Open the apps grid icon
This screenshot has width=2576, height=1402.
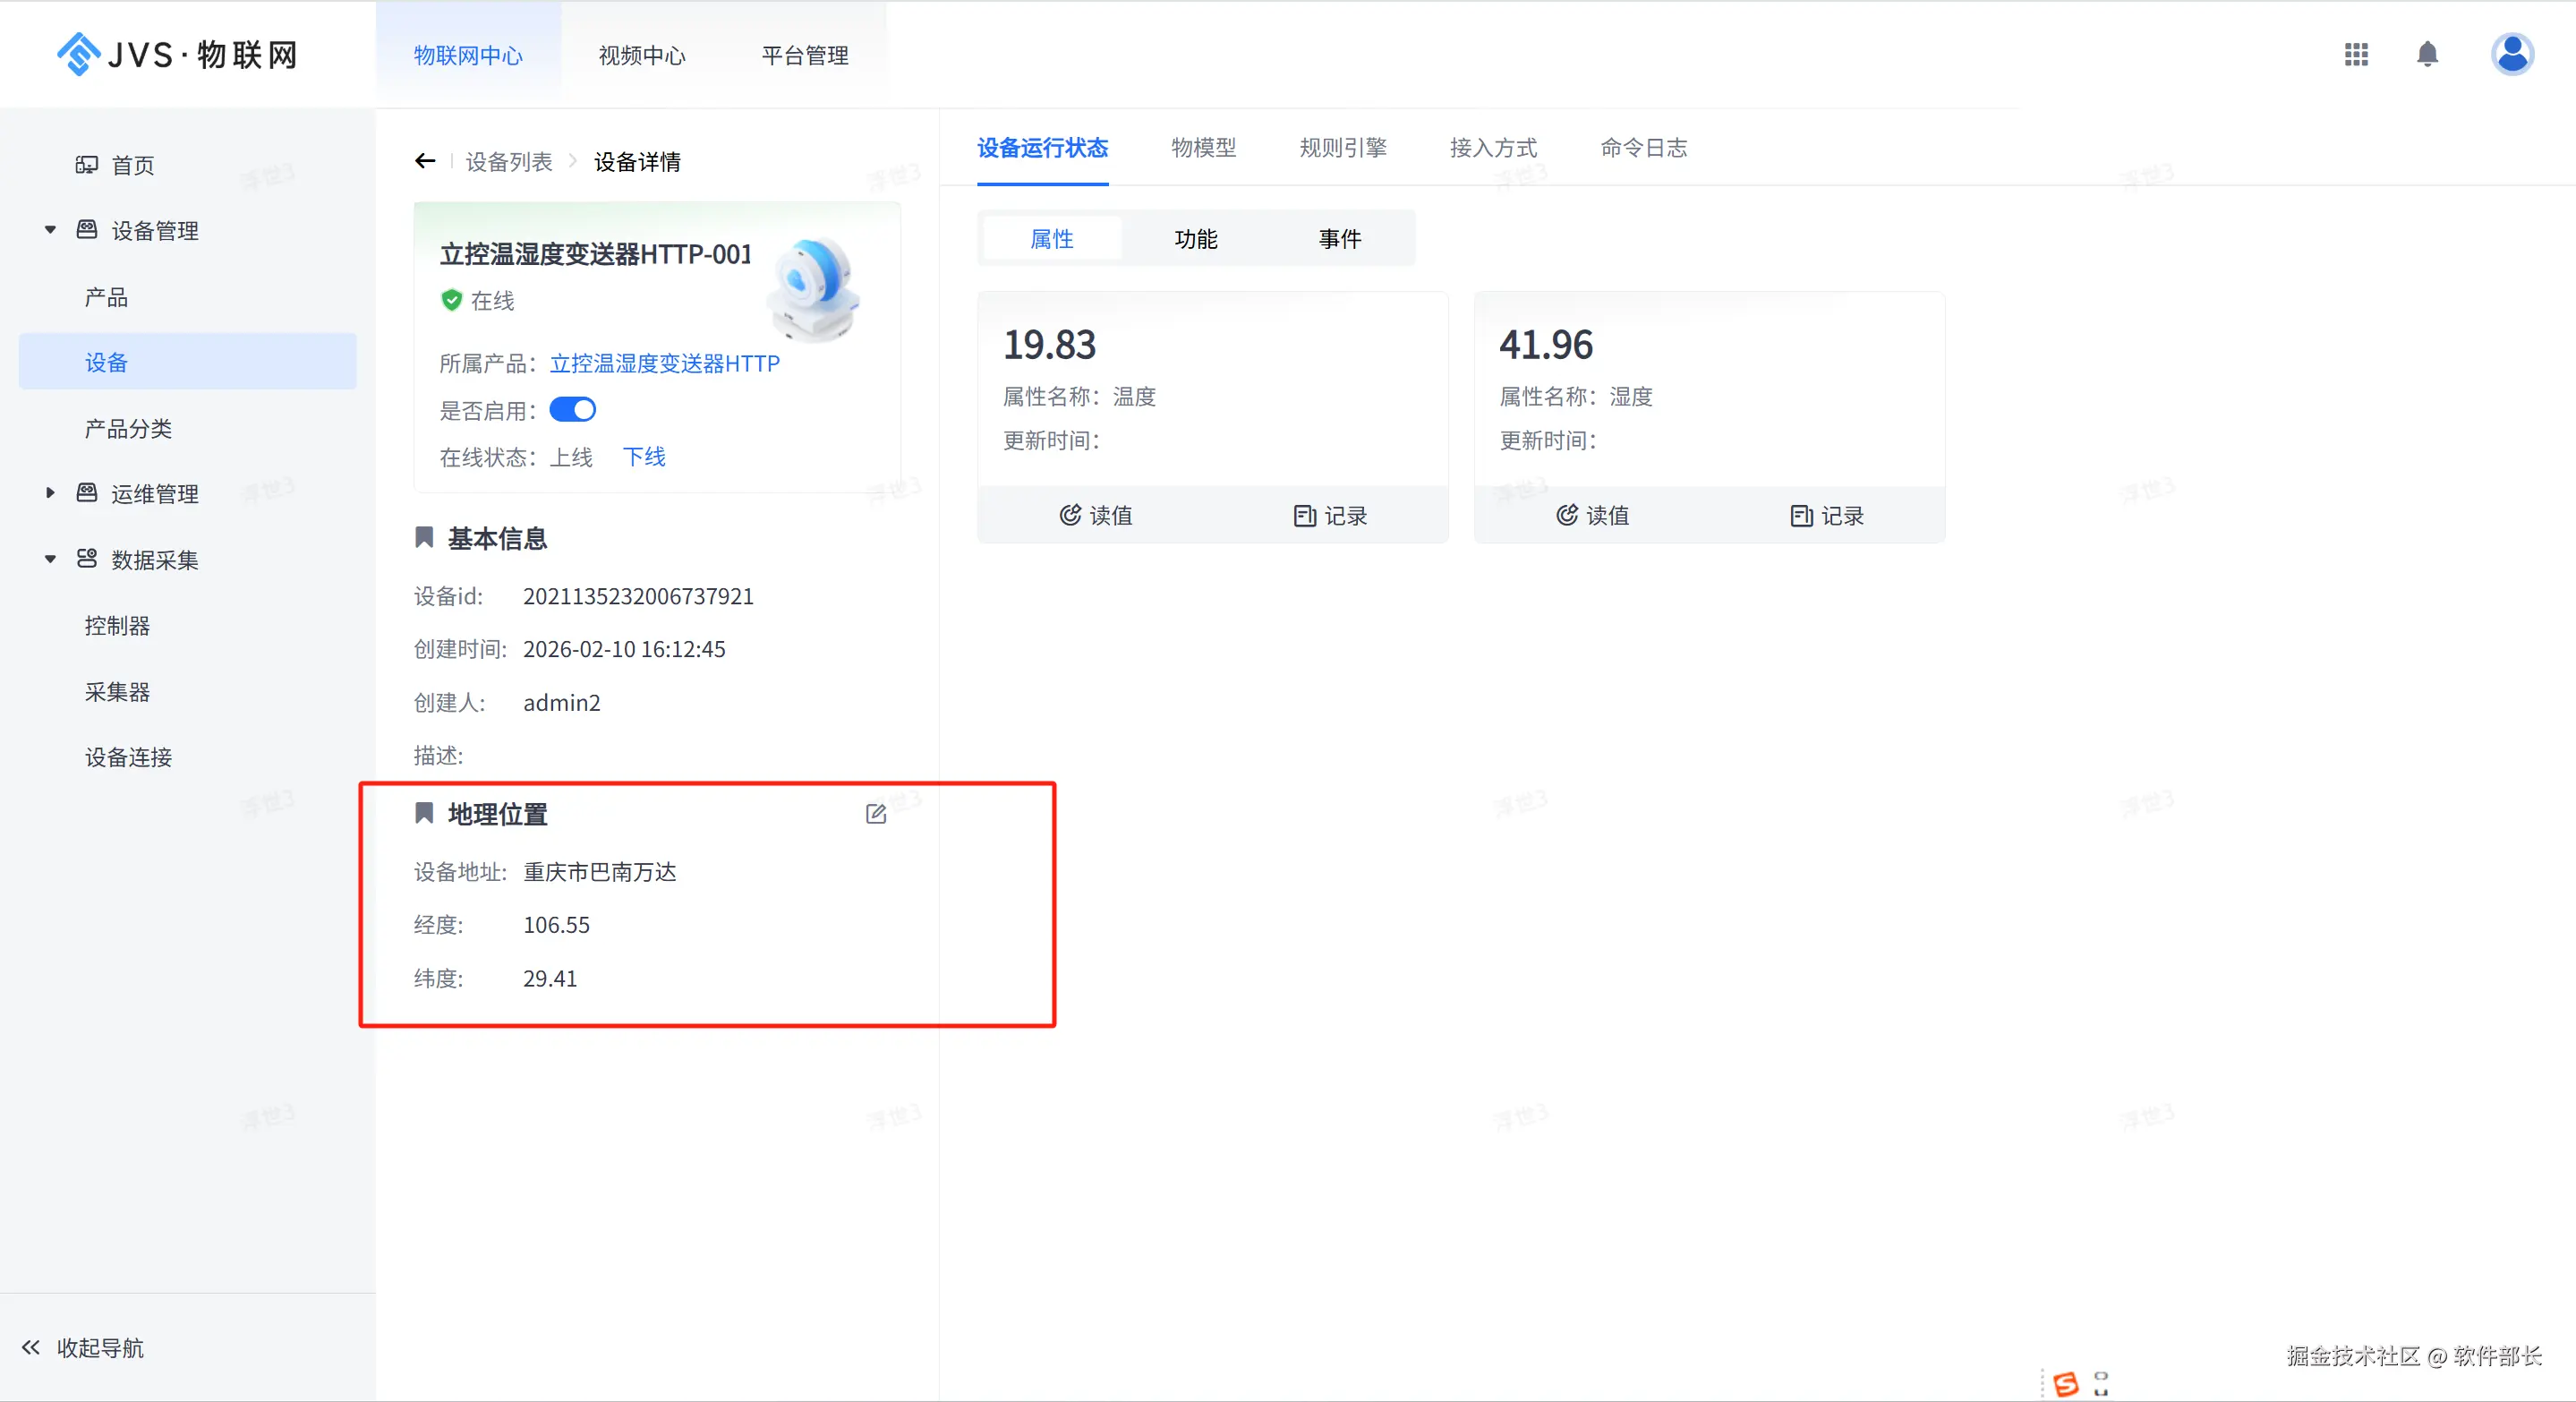pyautogui.click(x=2355, y=55)
